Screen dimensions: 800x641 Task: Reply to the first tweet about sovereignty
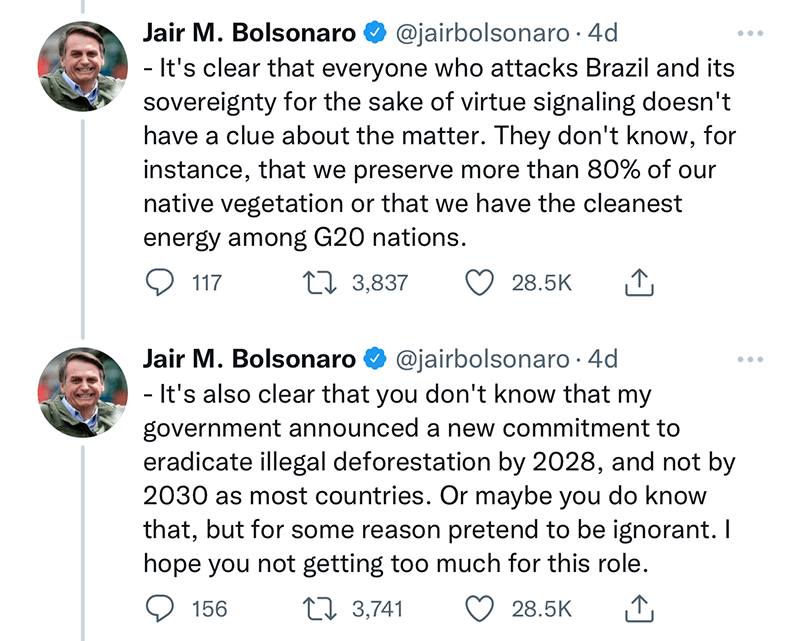point(161,283)
